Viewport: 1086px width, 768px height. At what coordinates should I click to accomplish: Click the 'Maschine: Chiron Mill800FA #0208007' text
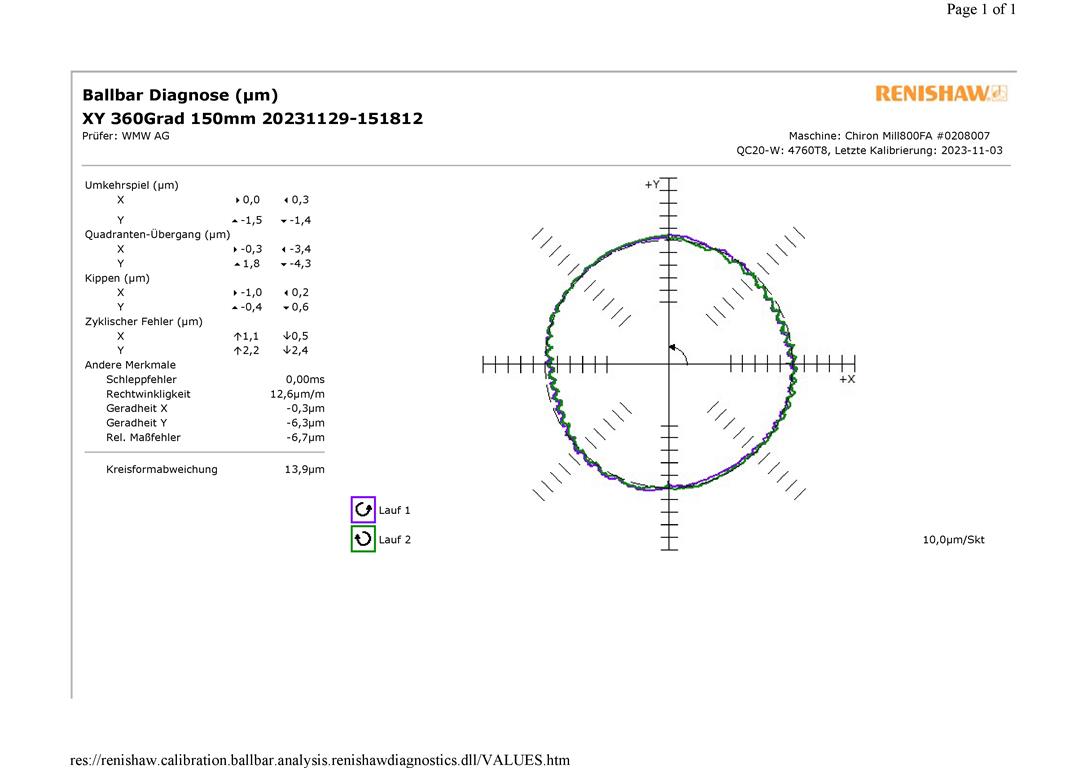889,136
